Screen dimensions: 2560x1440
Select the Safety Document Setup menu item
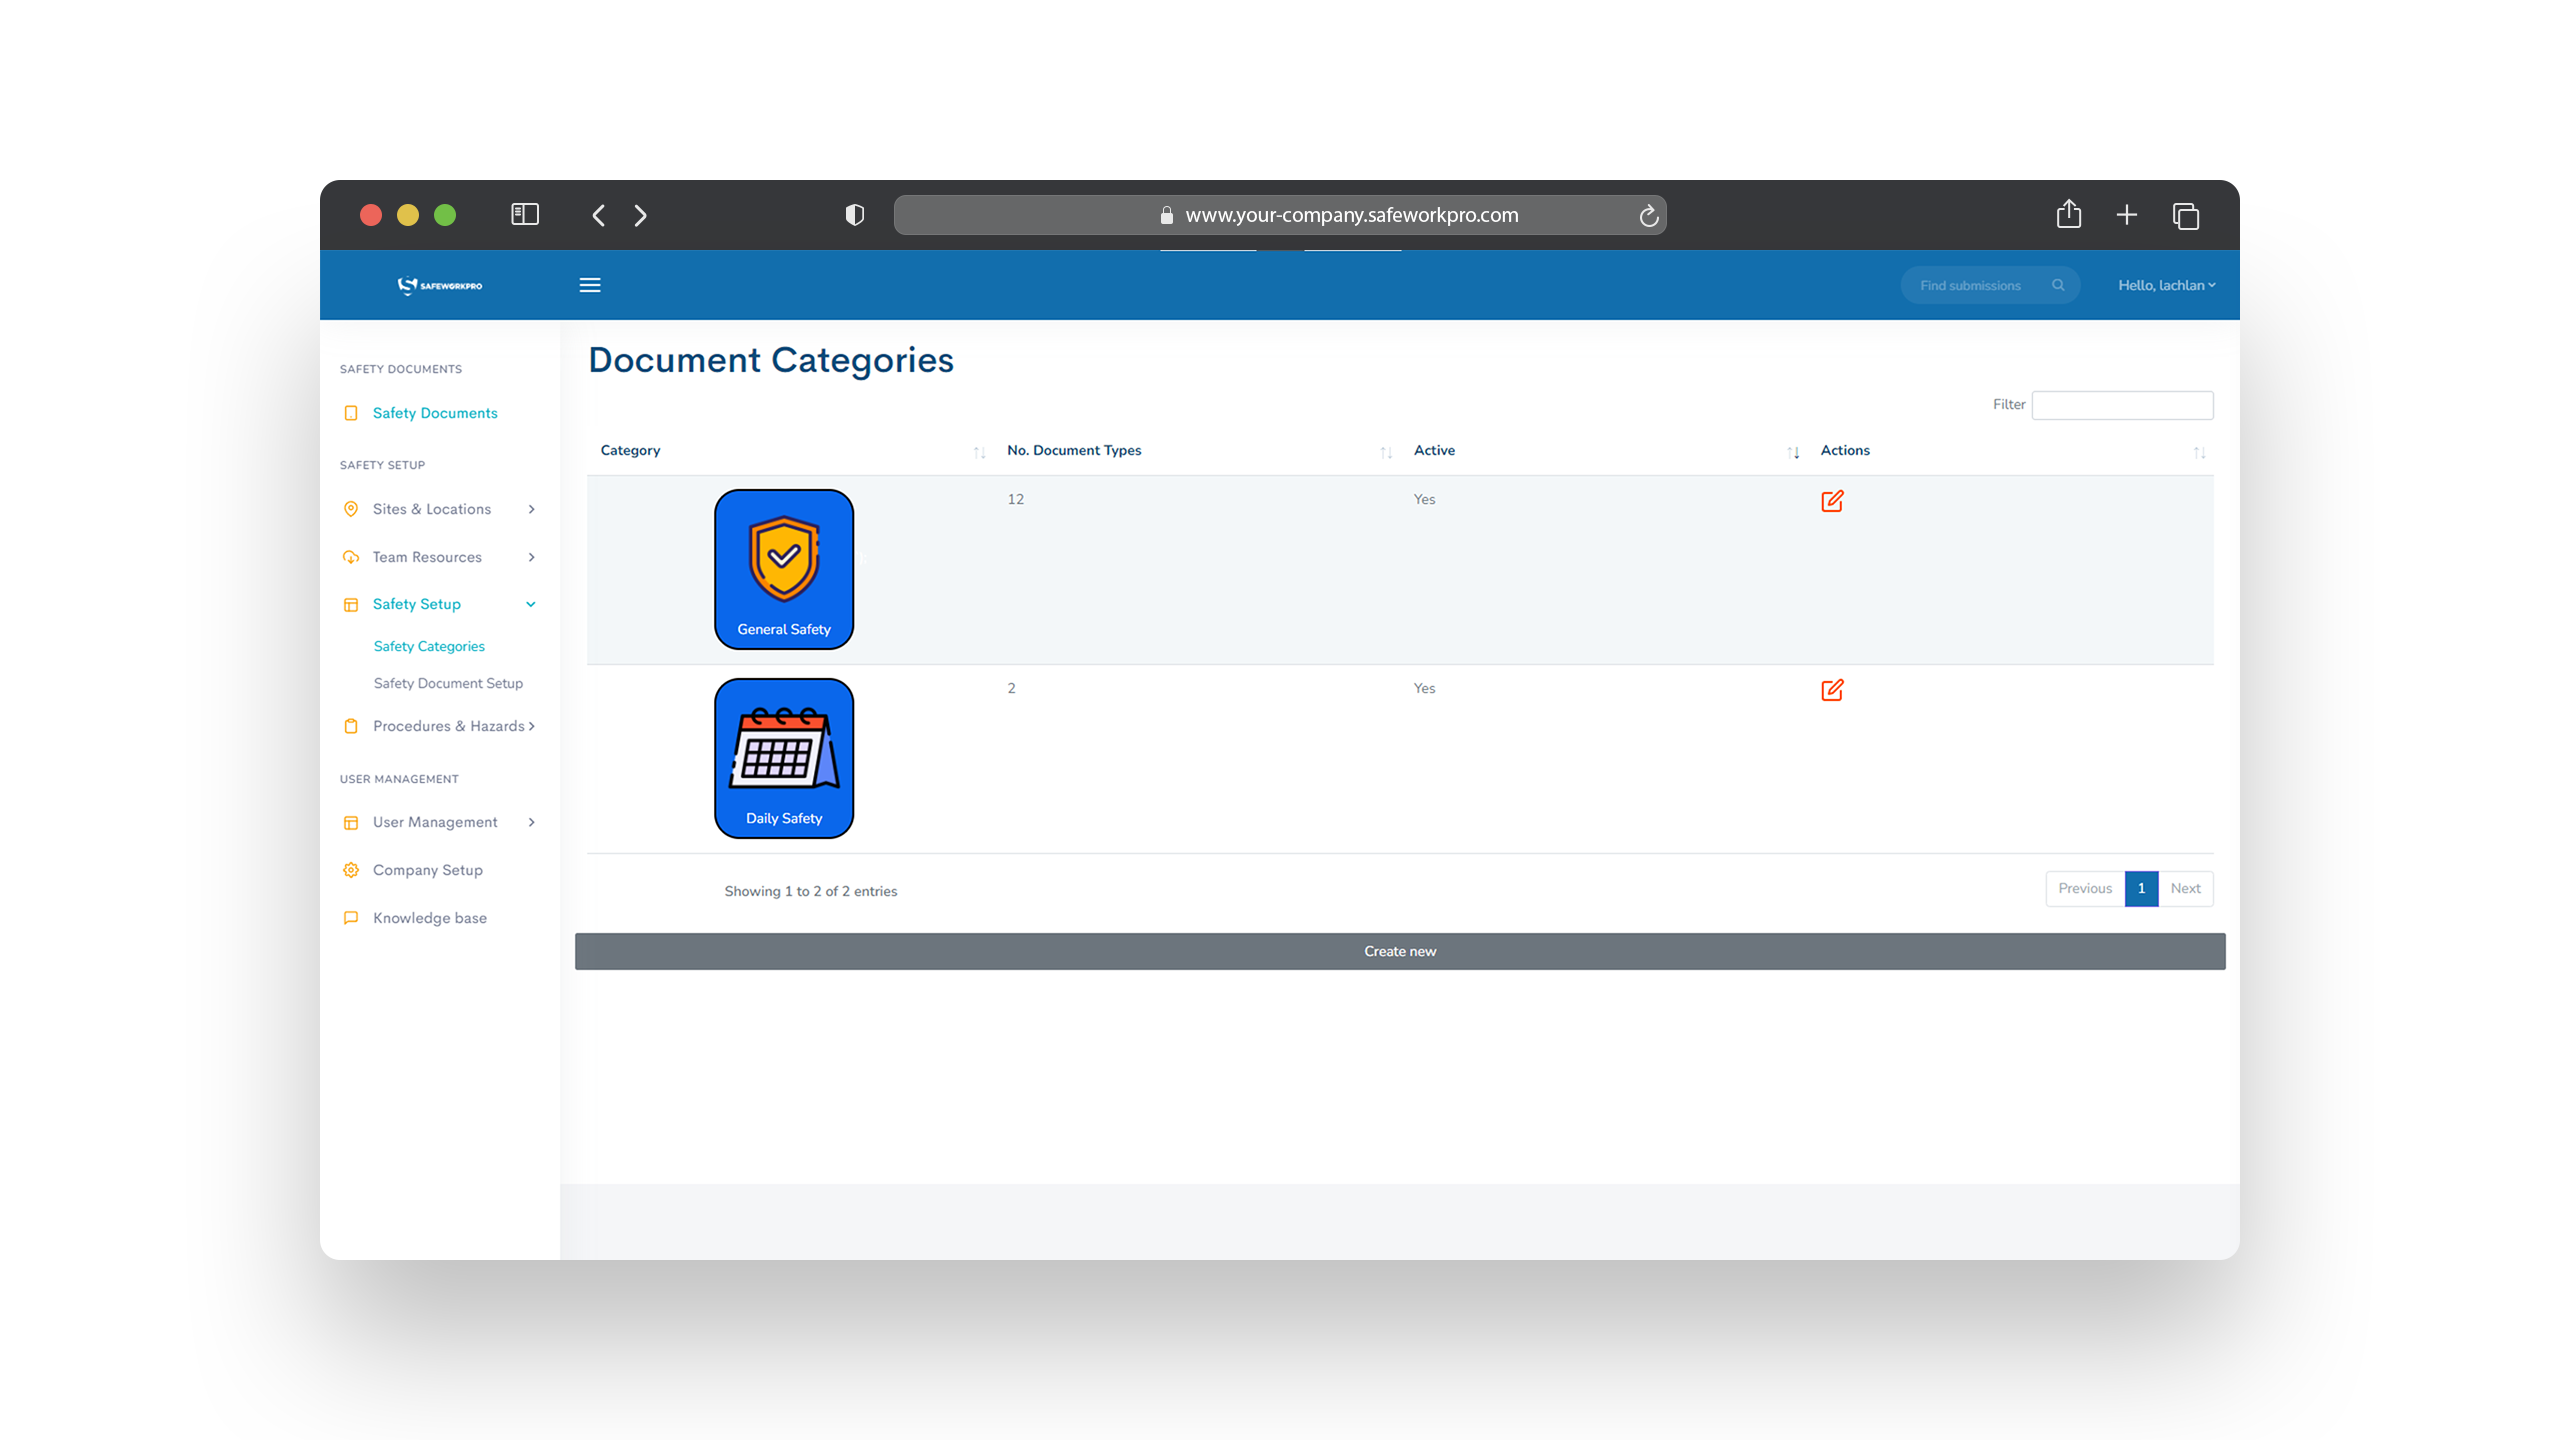click(448, 682)
